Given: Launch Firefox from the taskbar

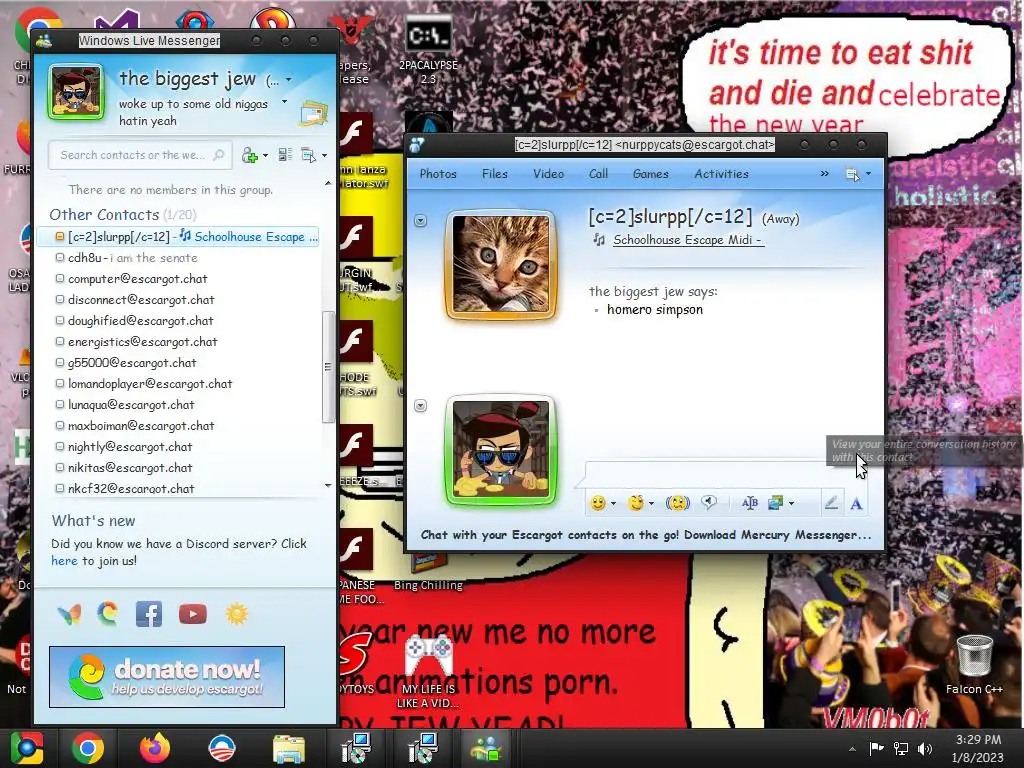Looking at the screenshot, I should pyautogui.click(x=155, y=748).
